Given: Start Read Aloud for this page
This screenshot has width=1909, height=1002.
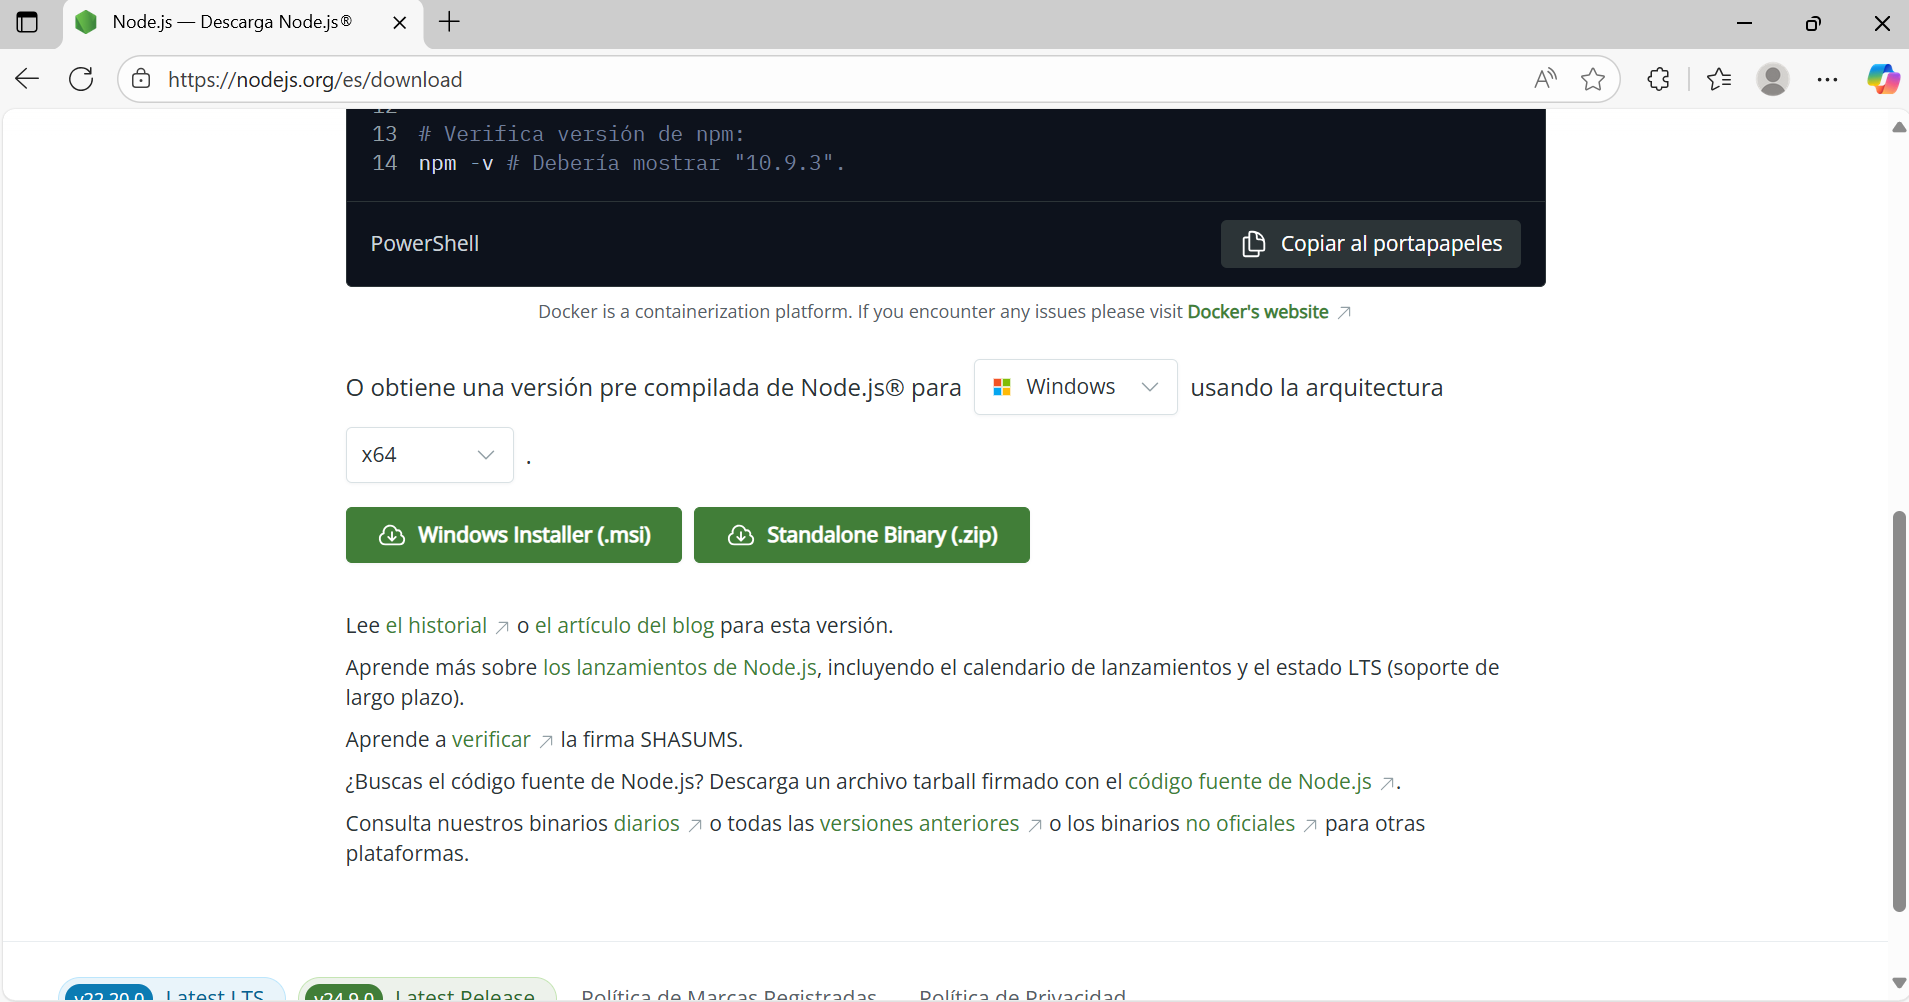Looking at the screenshot, I should coord(1544,79).
